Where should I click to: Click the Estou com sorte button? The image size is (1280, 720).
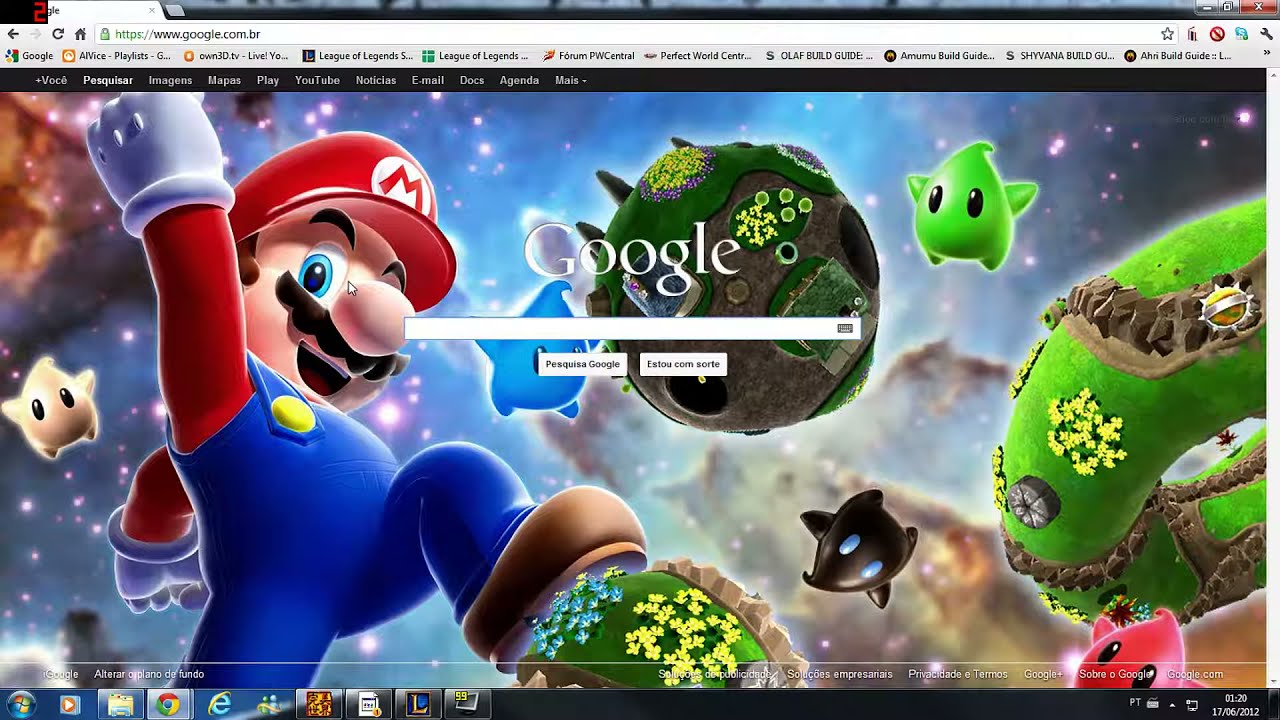tap(683, 364)
